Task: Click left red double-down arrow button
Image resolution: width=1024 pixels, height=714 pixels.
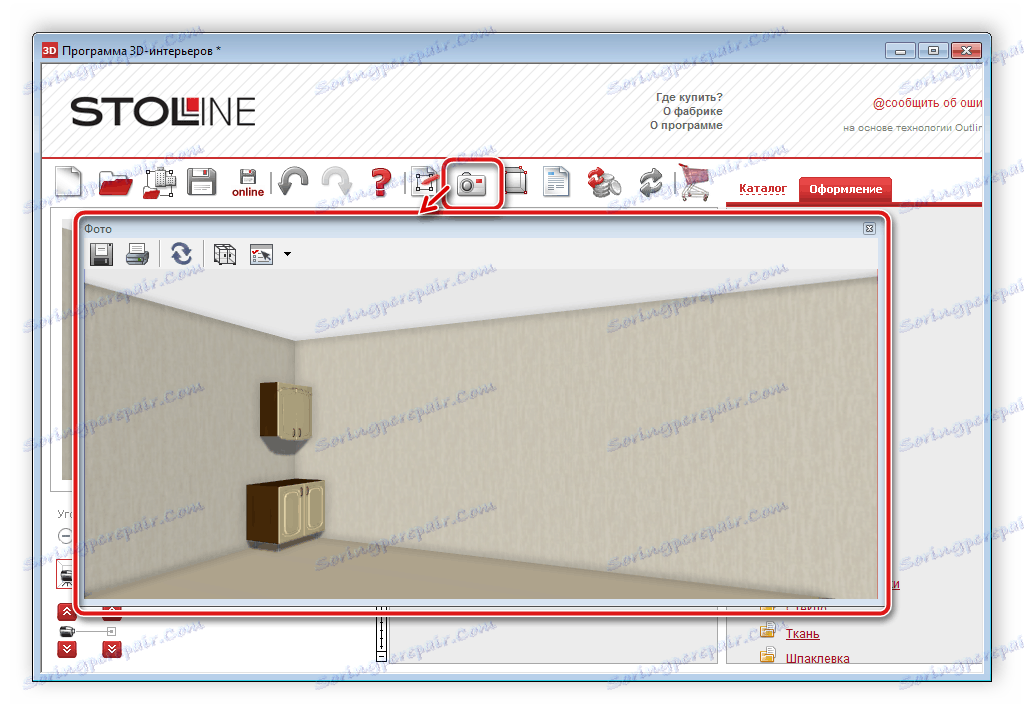Action: [67, 649]
